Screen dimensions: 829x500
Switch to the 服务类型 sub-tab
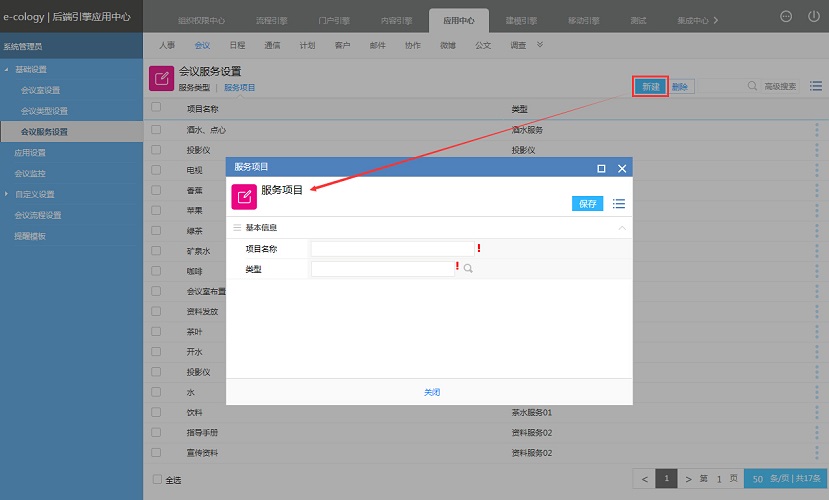pos(195,88)
